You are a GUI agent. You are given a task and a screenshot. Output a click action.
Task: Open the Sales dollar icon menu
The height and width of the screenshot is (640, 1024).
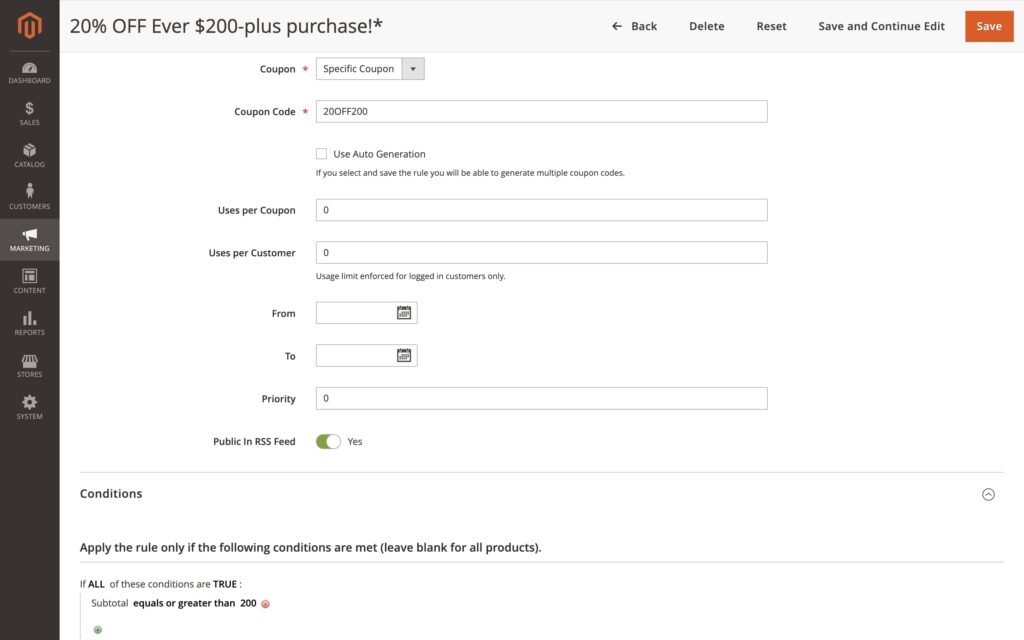point(29,114)
